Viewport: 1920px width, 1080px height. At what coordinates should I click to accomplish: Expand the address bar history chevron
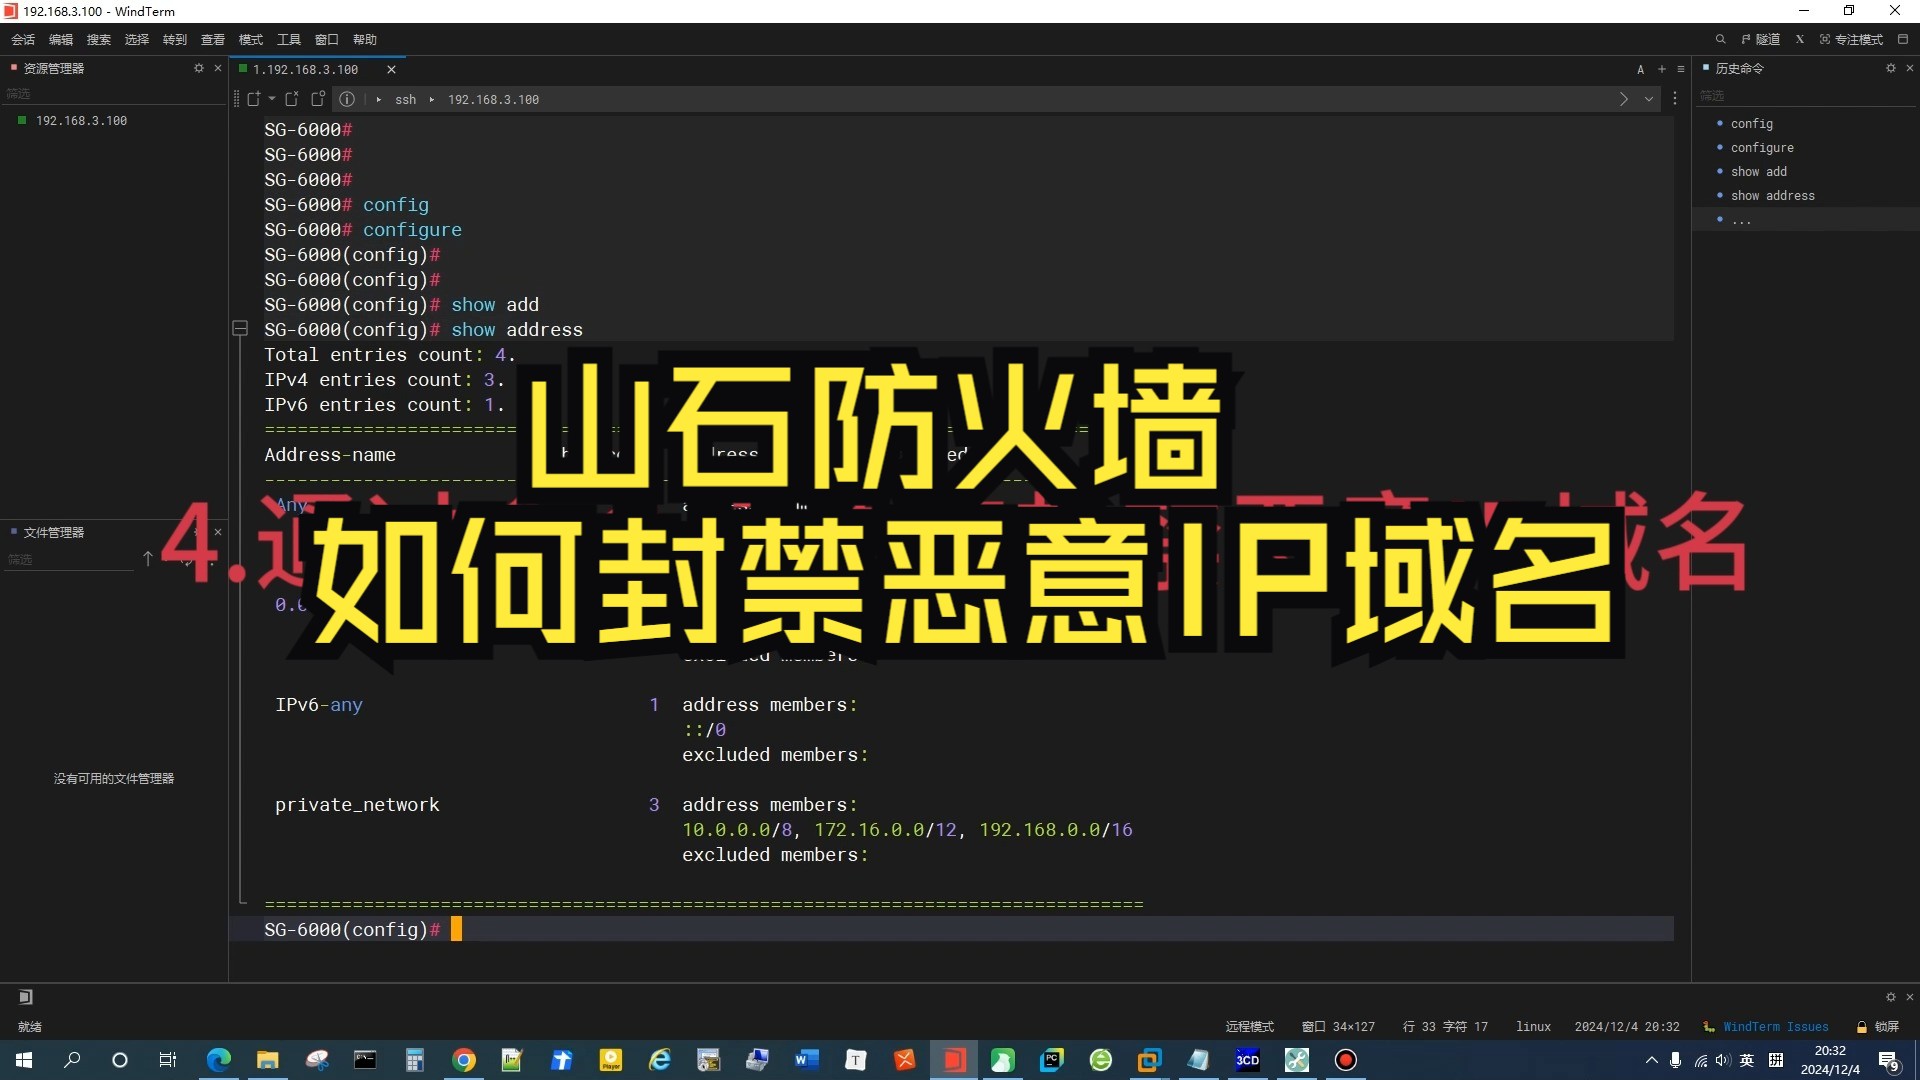pos(1649,99)
